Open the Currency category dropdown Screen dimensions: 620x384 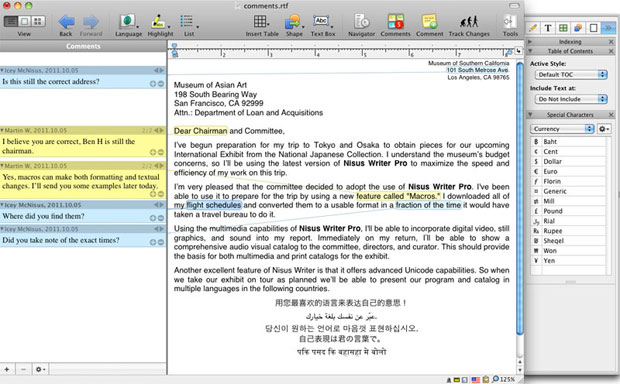[562, 129]
